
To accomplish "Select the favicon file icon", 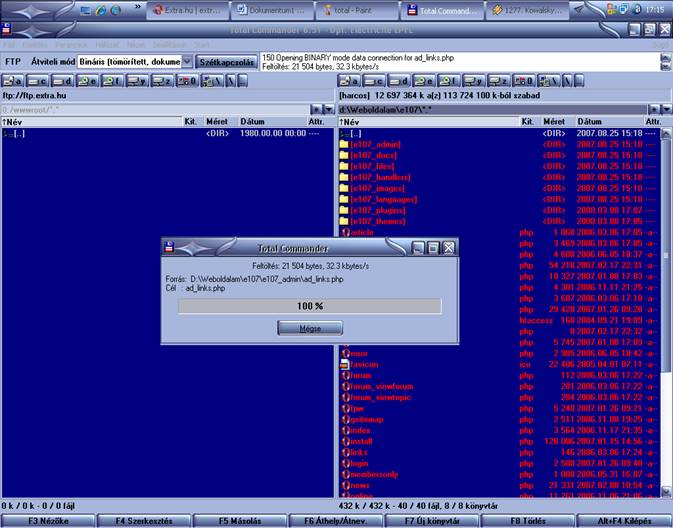I will (345, 365).
